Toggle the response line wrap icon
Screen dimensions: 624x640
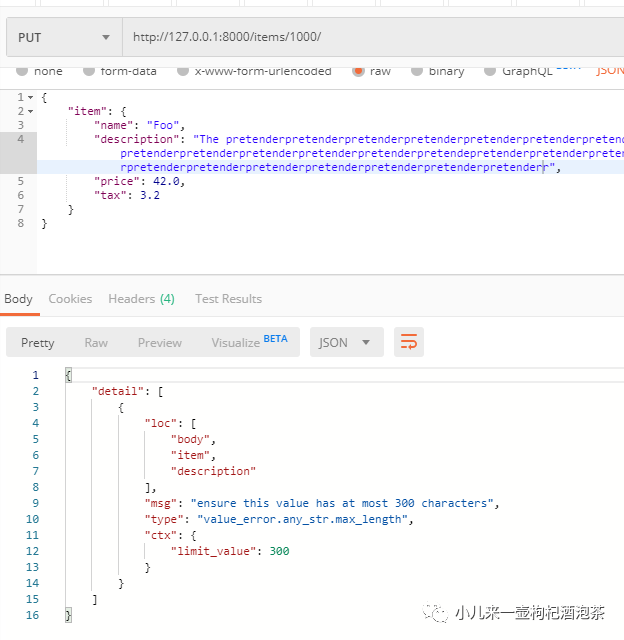click(x=409, y=342)
